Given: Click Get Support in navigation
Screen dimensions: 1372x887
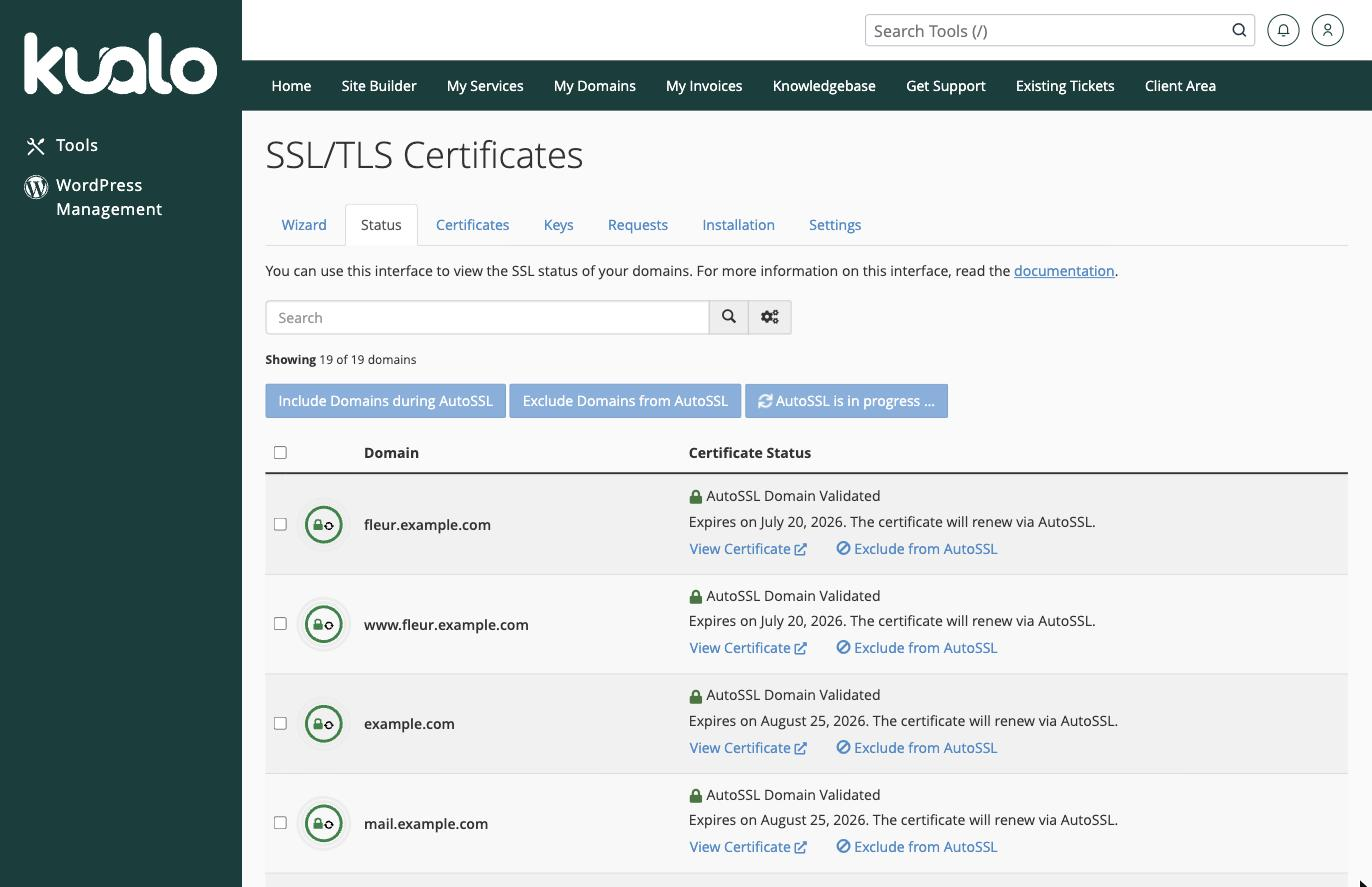Looking at the screenshot, I should 946,86.
